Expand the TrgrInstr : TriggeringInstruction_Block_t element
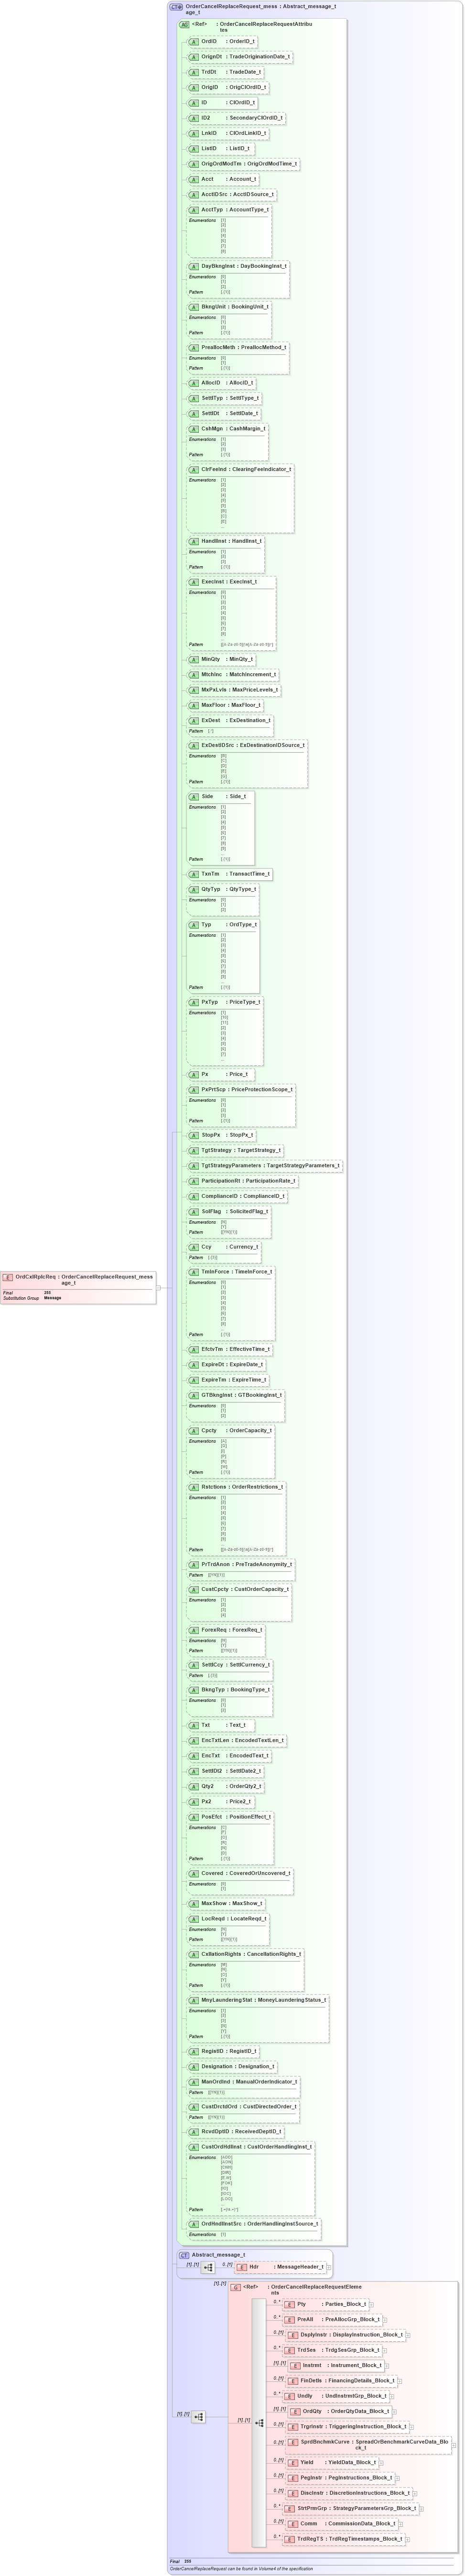This screenshot has width=465, height=2576. pos(412,2426)
